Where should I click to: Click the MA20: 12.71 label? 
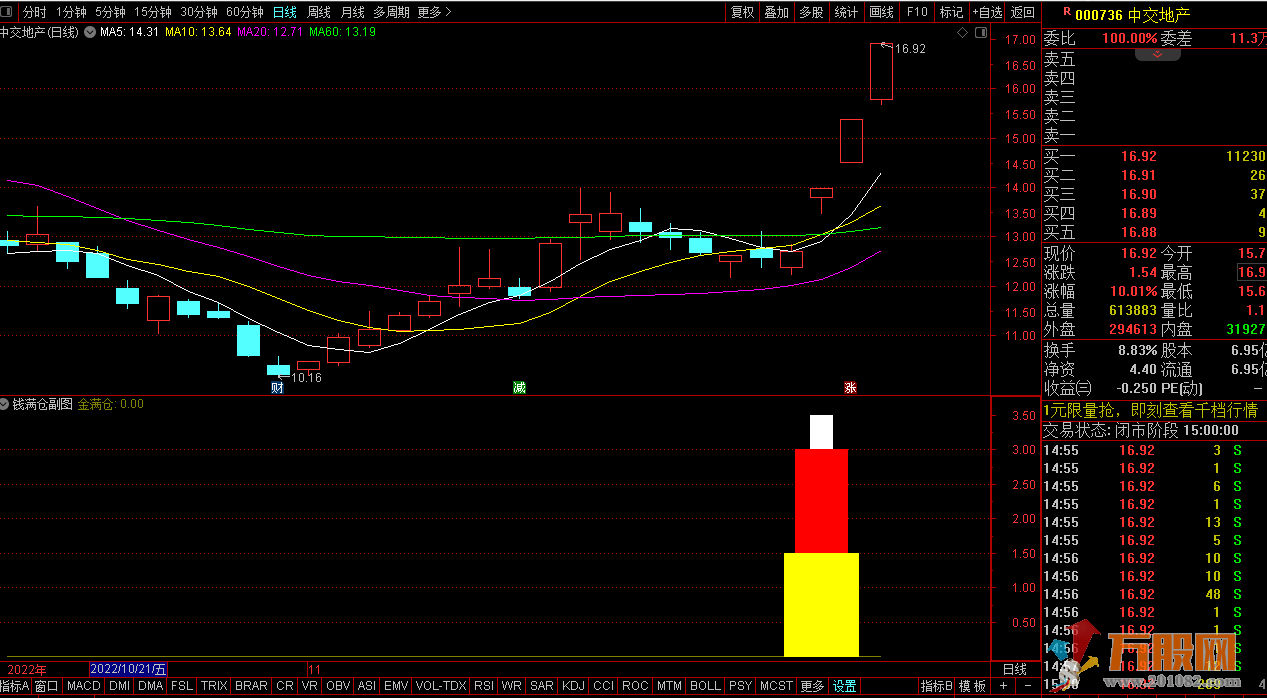tap(272, 32)
